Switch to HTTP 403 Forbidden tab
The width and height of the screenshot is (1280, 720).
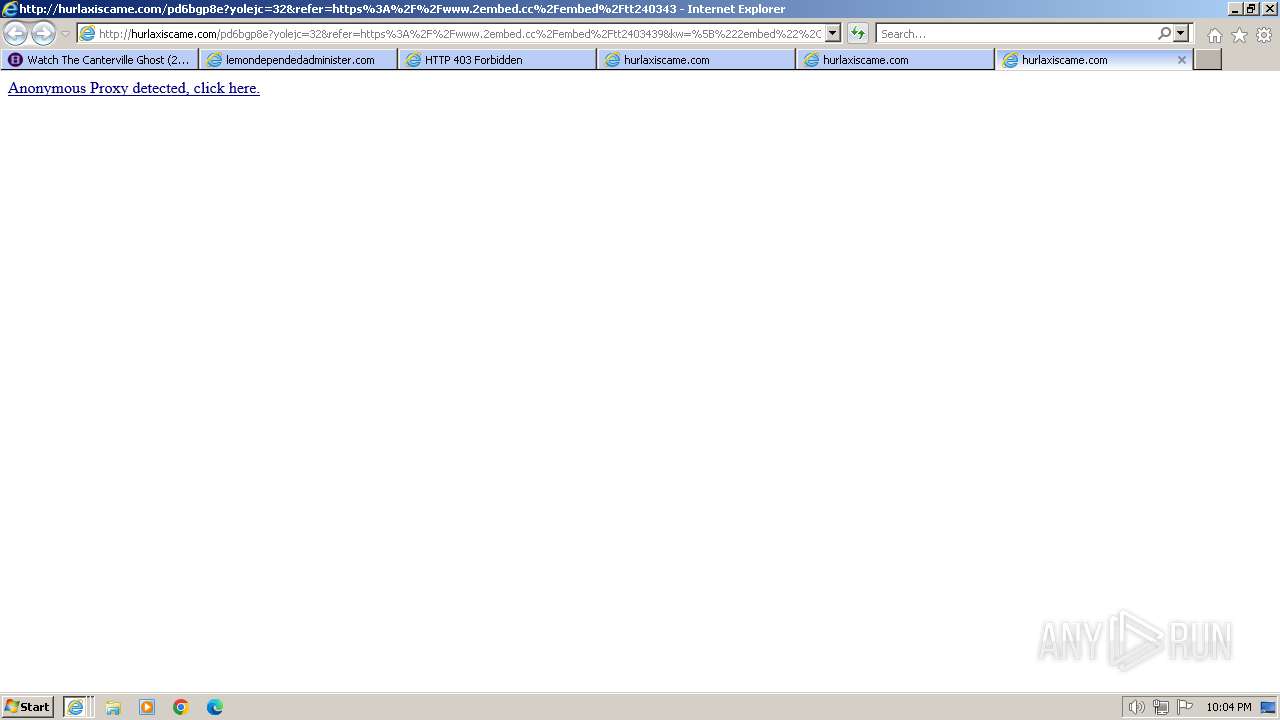(498, 60)
